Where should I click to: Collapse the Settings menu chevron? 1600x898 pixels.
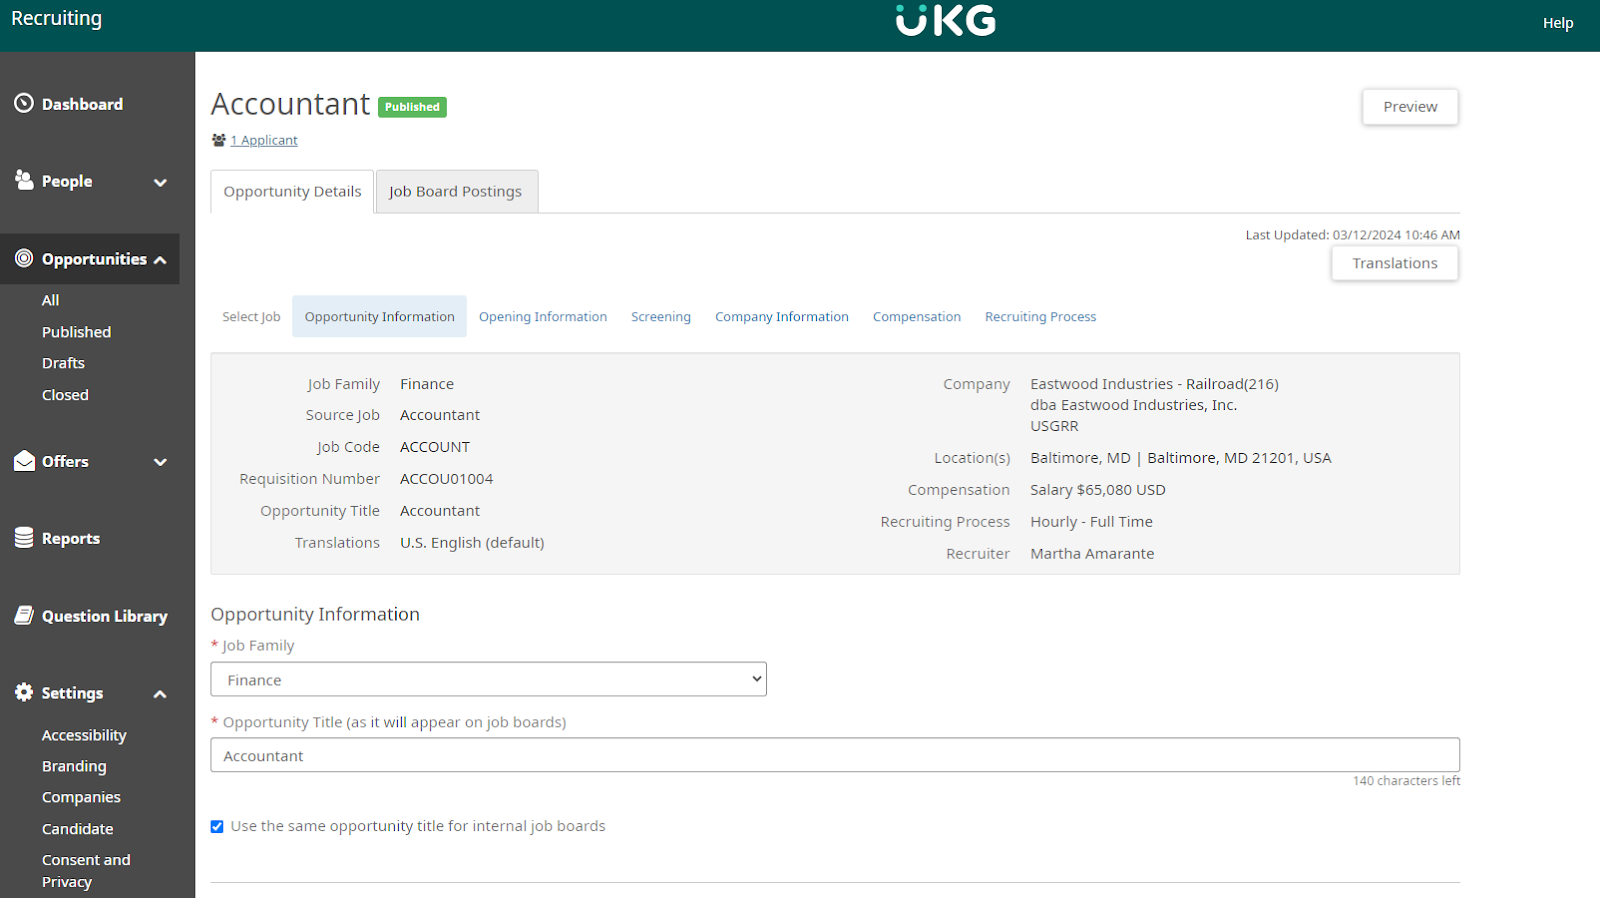[160, 694]
